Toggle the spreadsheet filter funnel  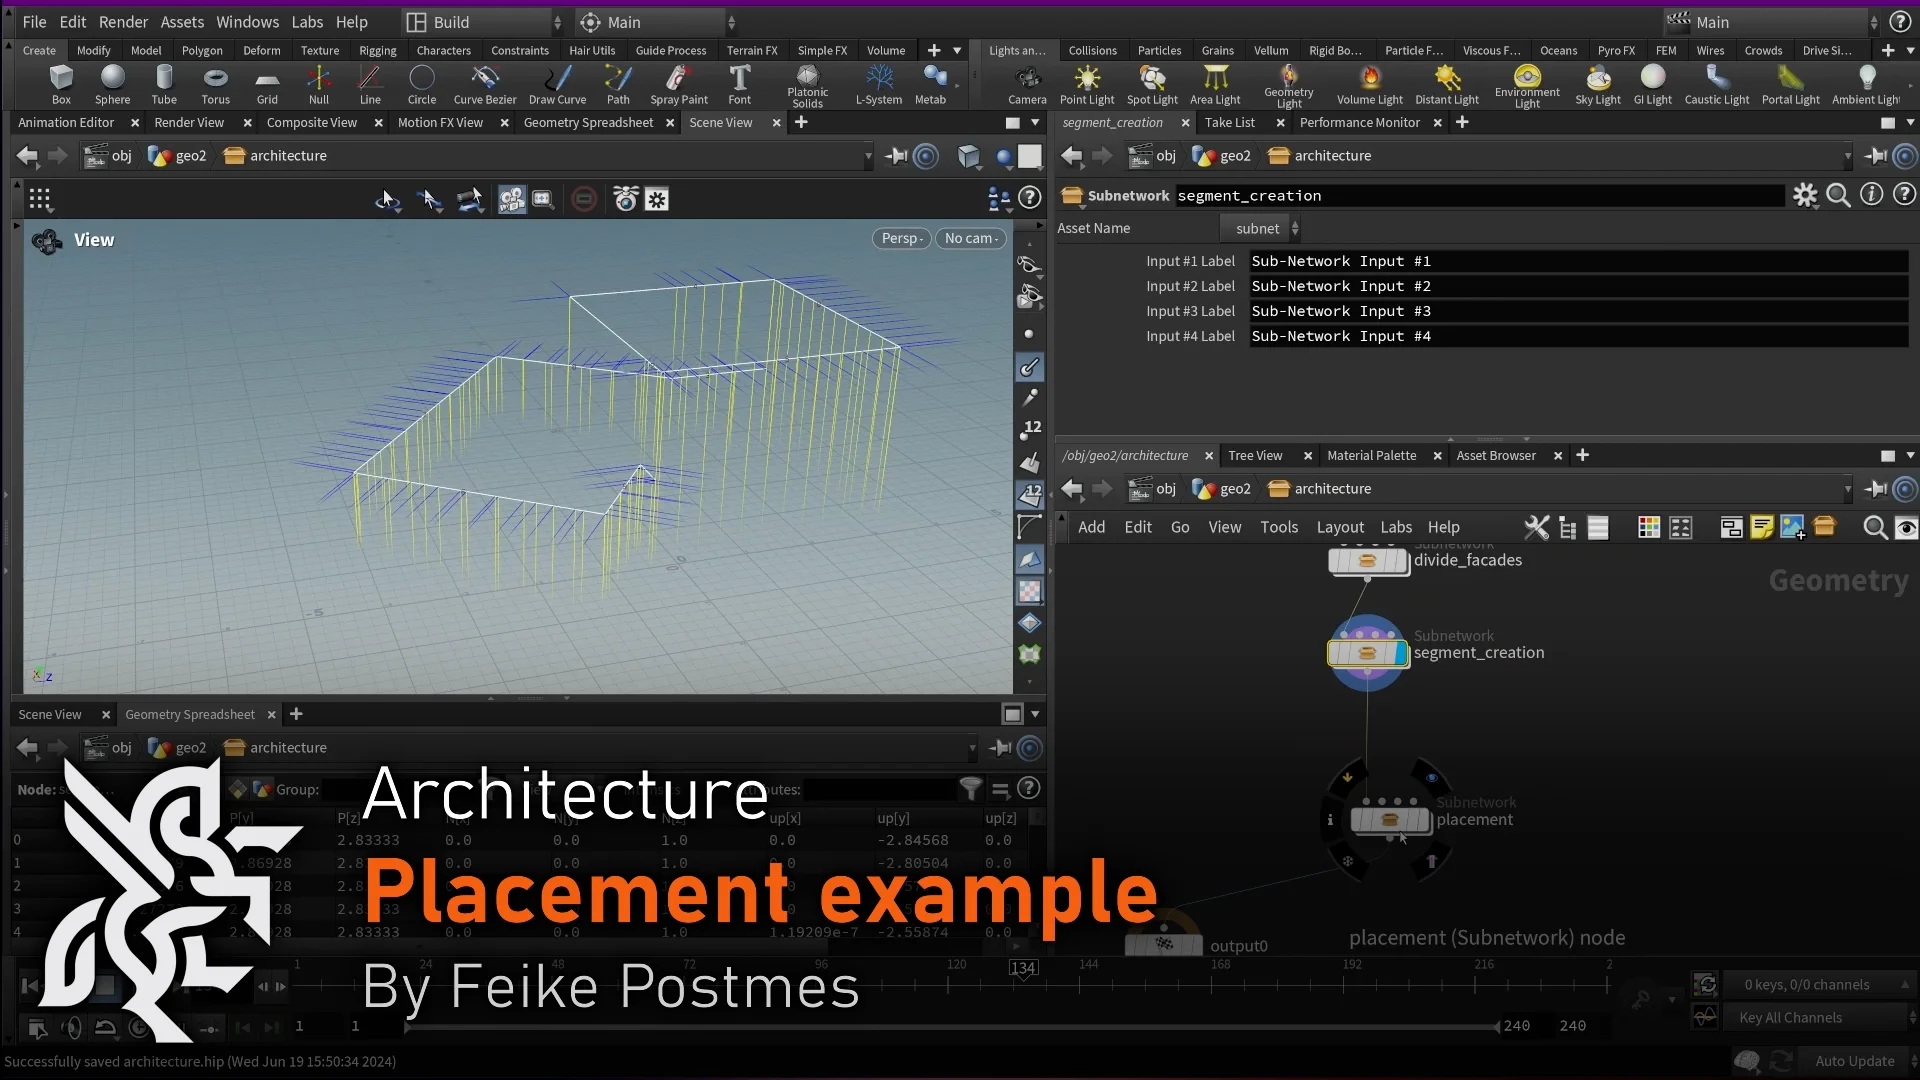970,789
